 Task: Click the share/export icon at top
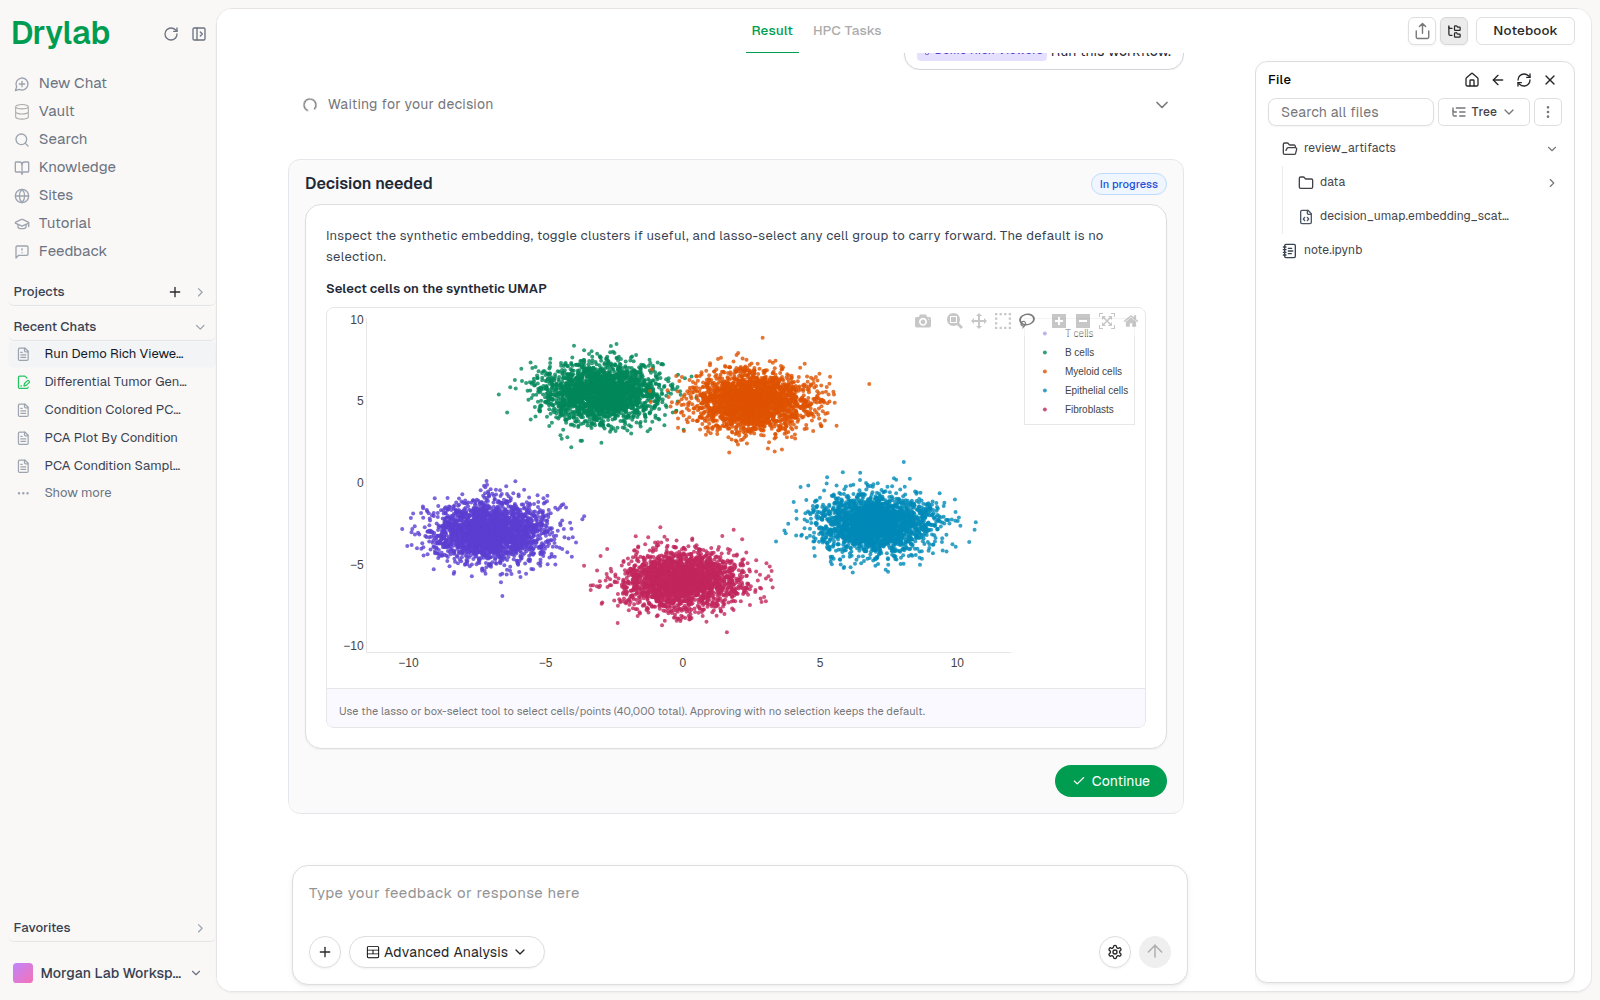coord(1422,31)
